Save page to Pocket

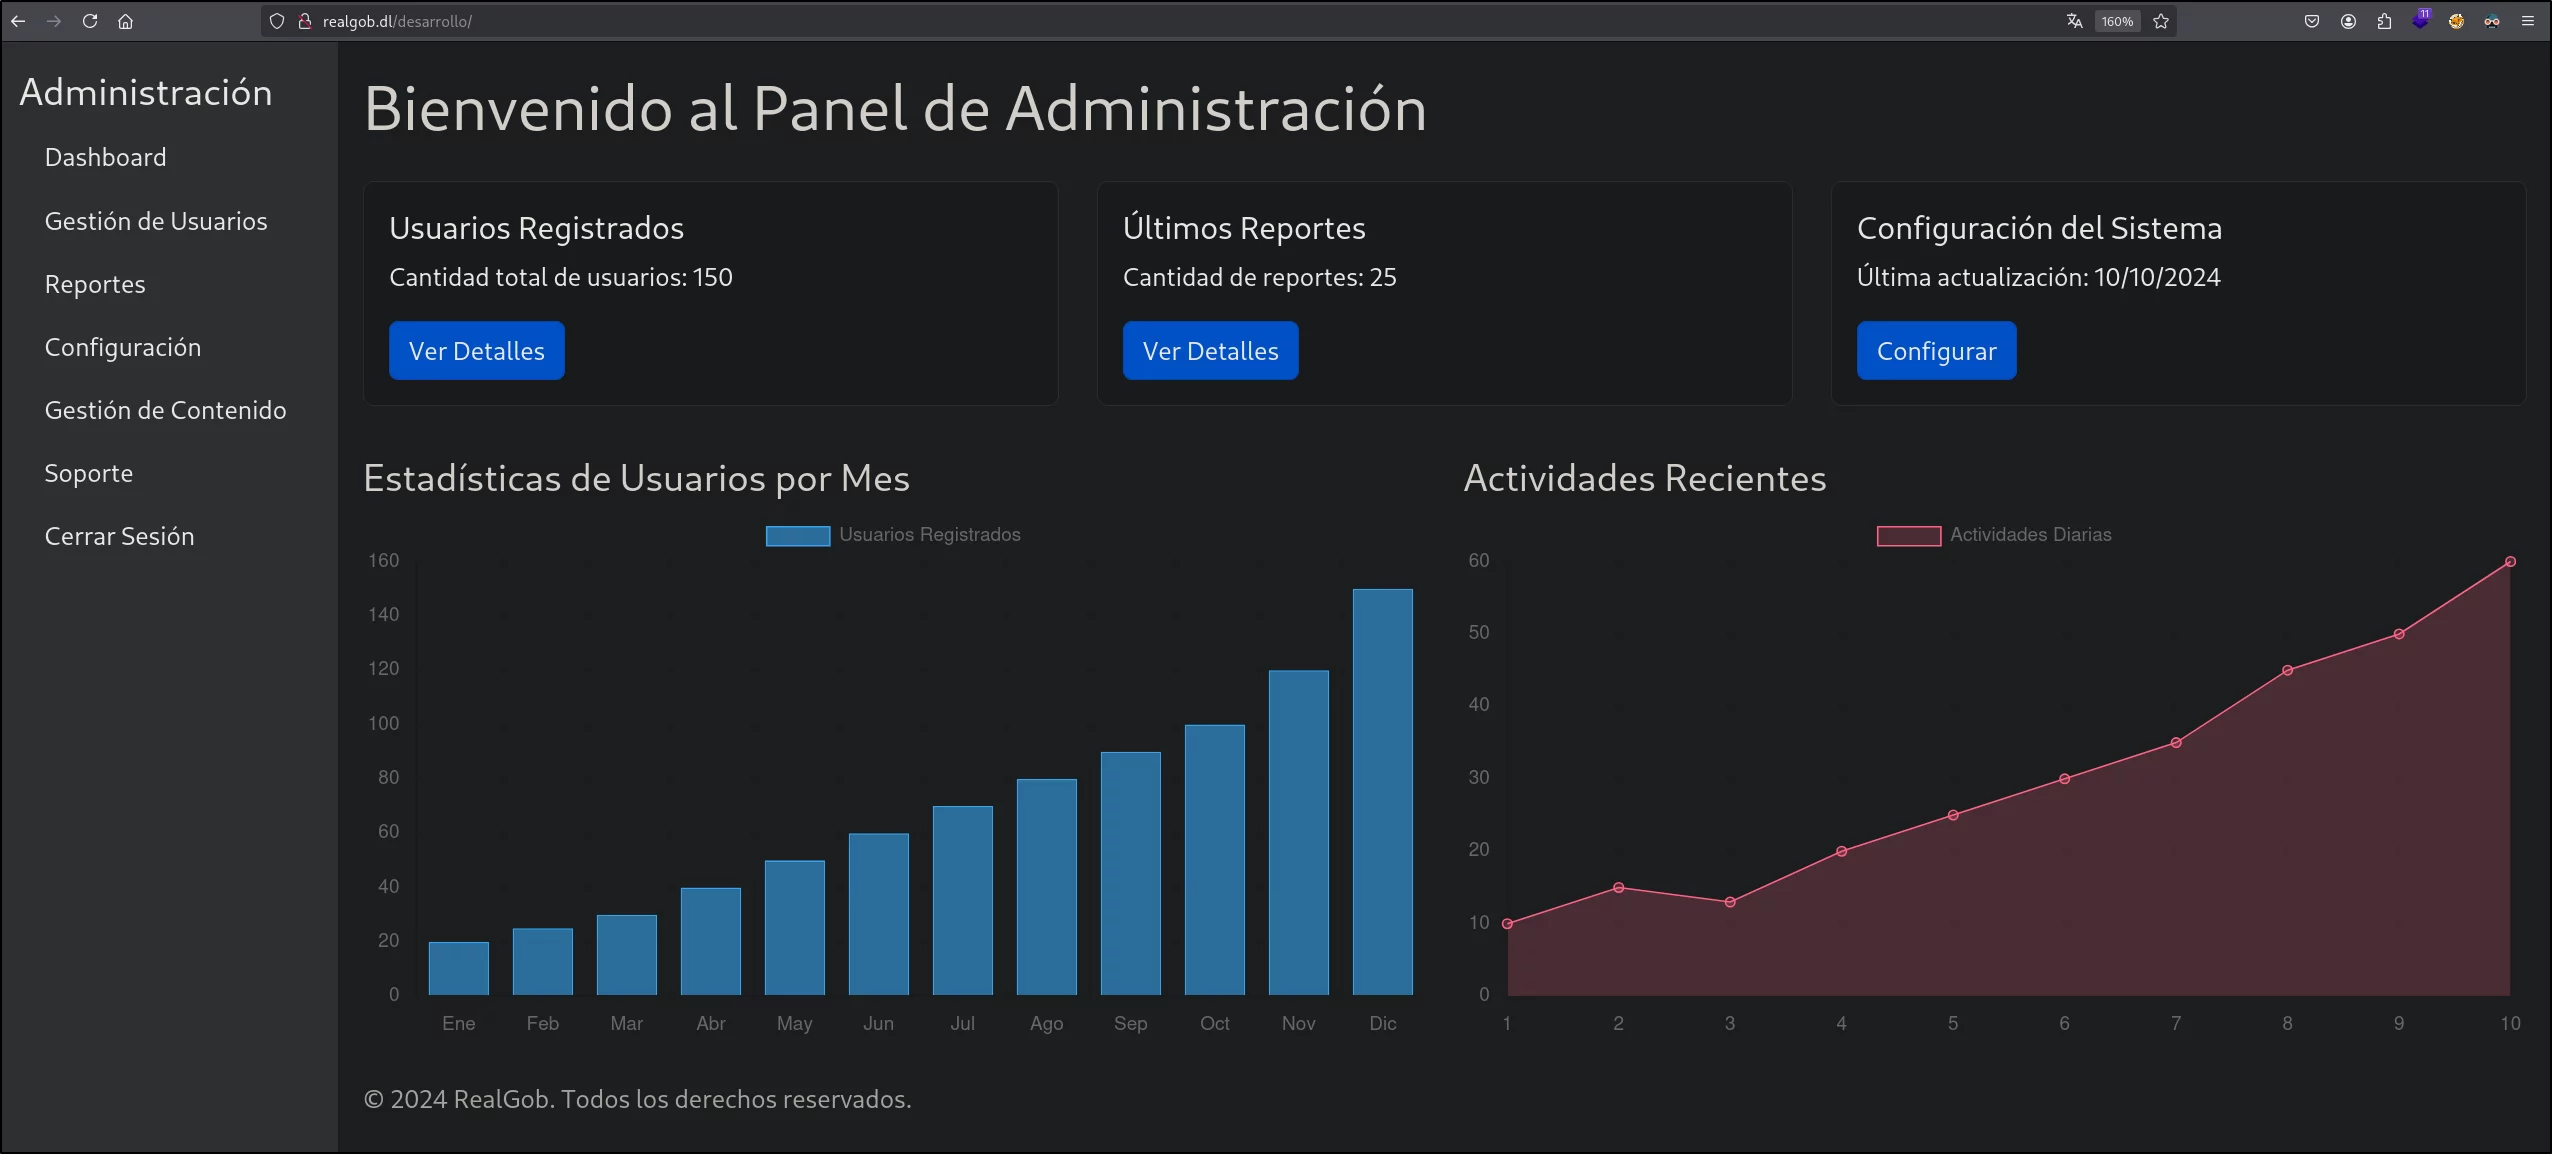[x=2312, y=21]
